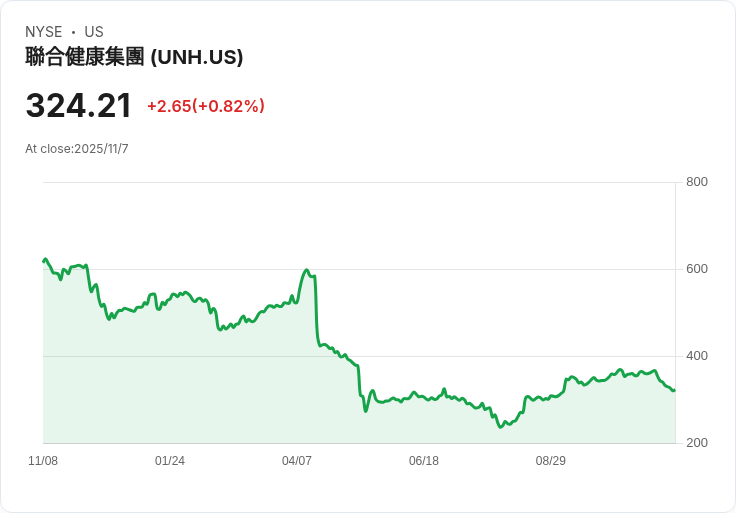Click the leftmost start of the price line
This screenshot has width=736, height=513.
pos(44,260)
